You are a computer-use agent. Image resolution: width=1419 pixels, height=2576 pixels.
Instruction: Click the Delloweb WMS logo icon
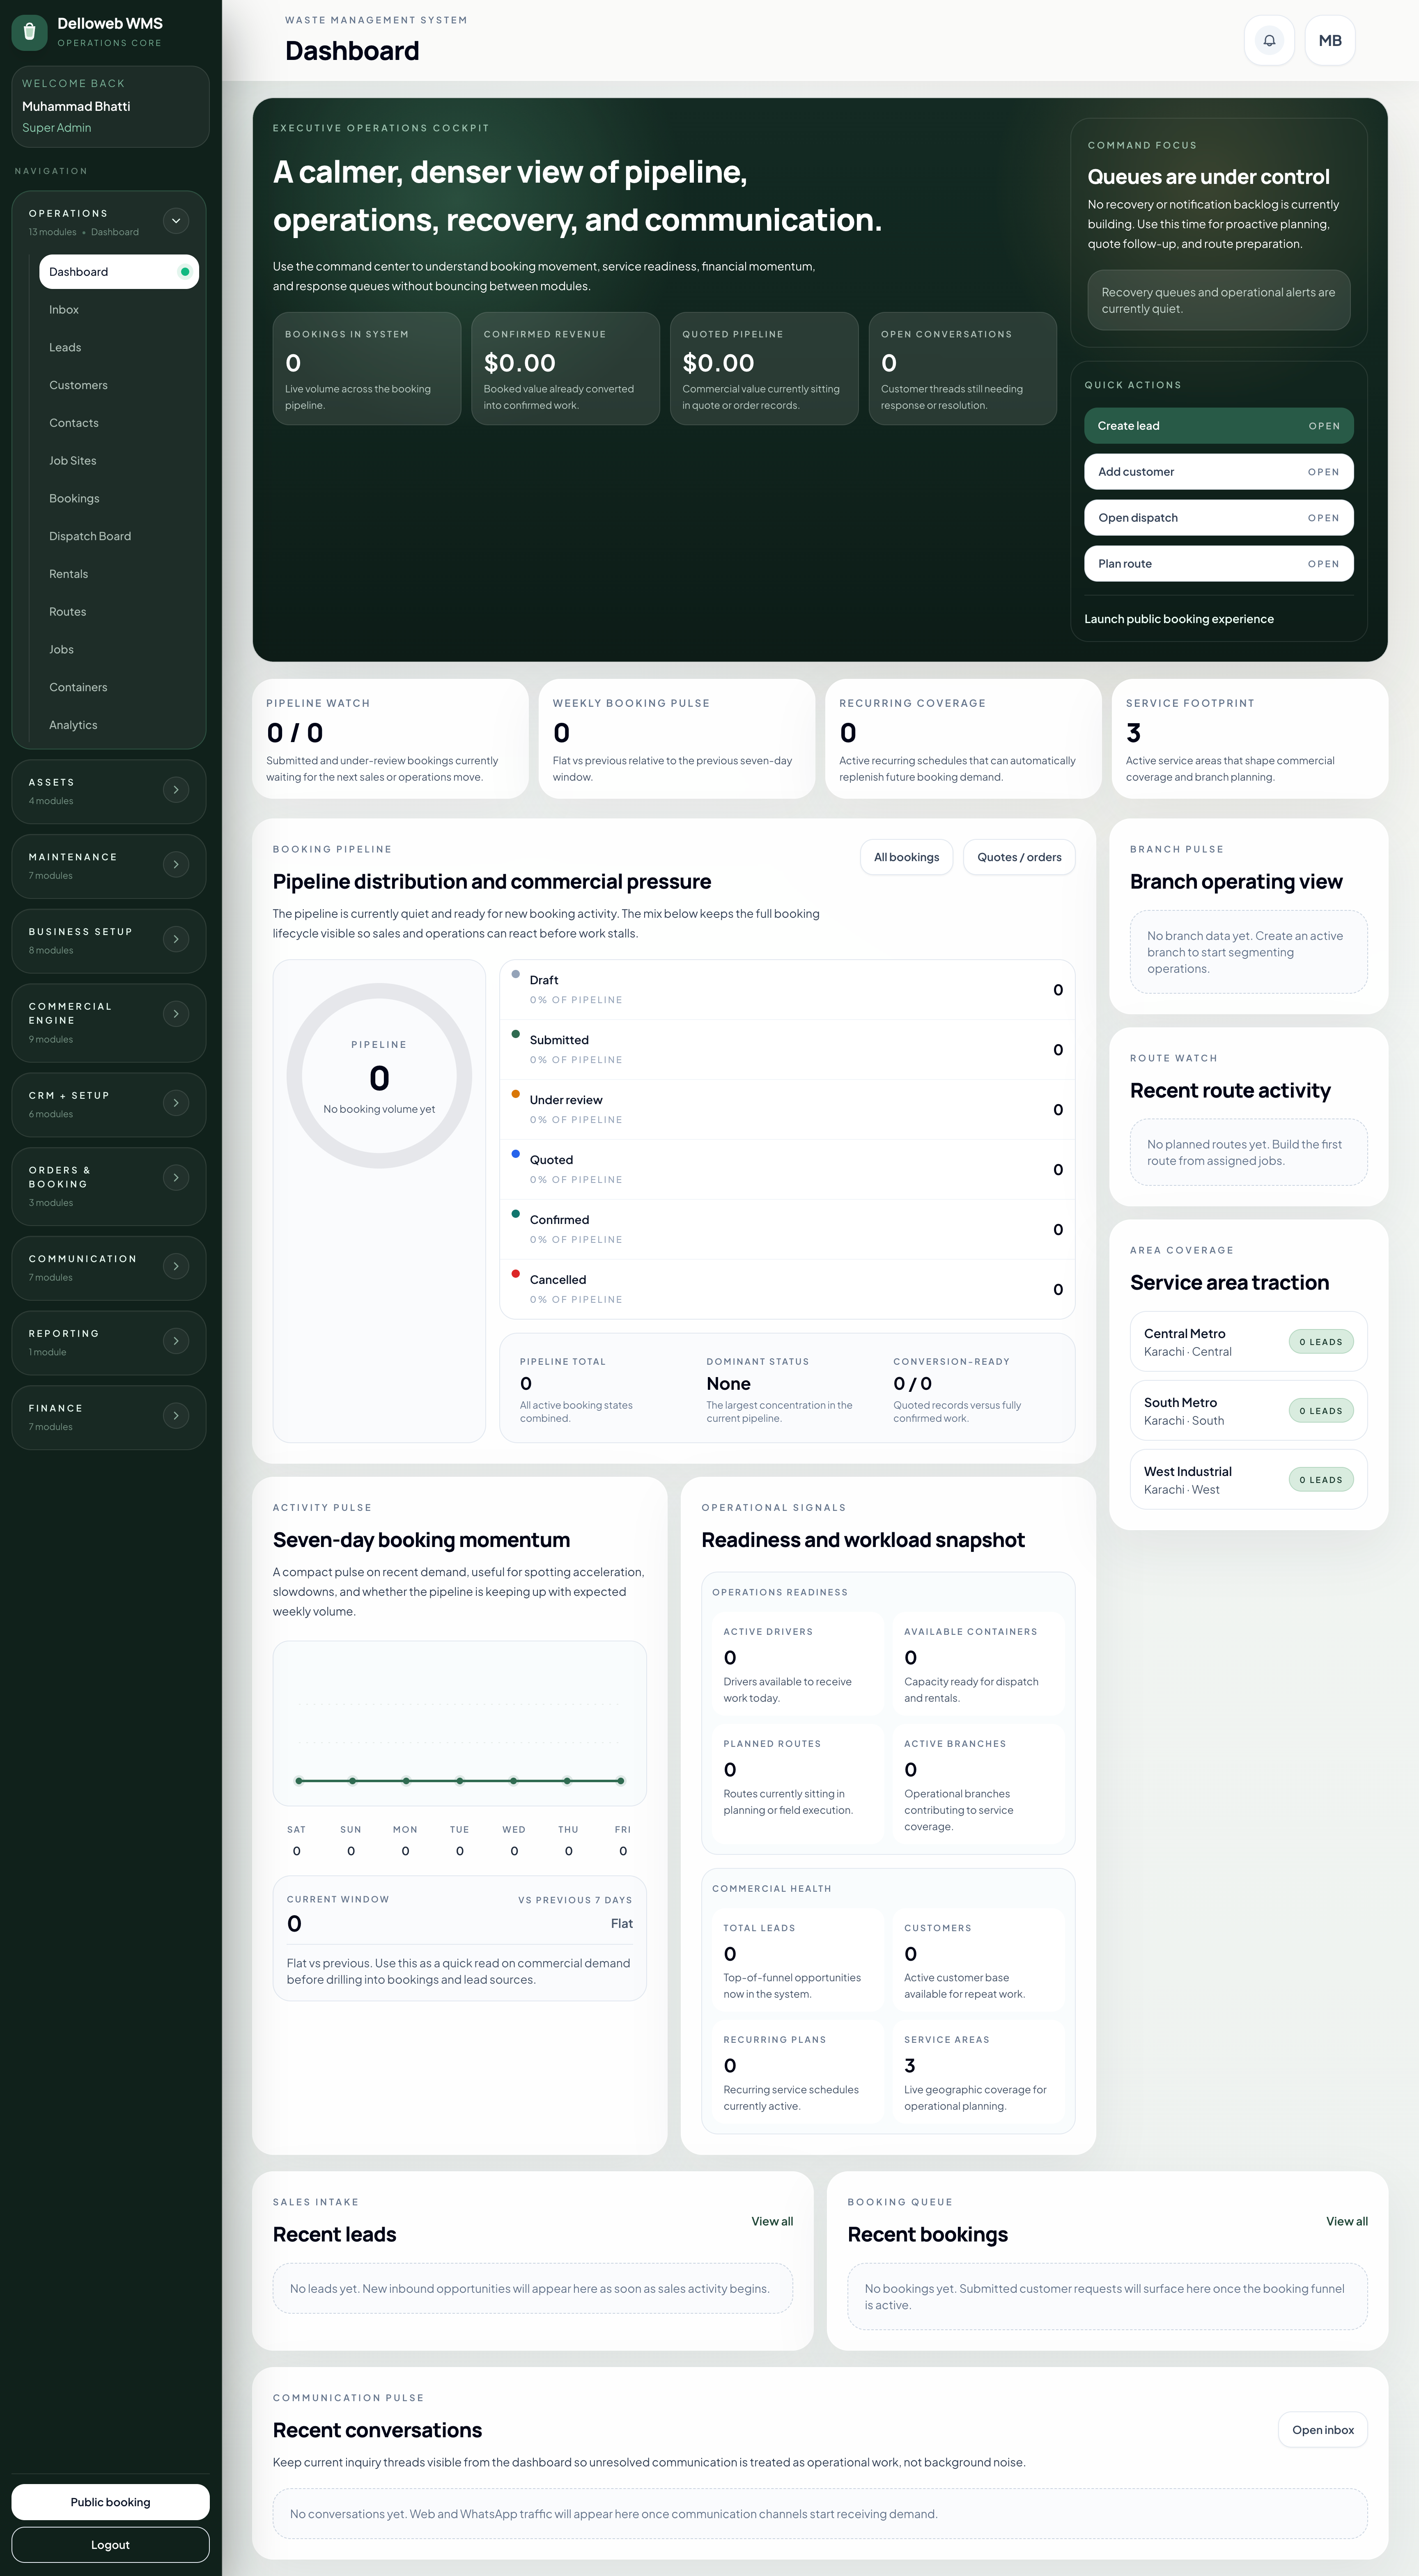tap(30, 32)
